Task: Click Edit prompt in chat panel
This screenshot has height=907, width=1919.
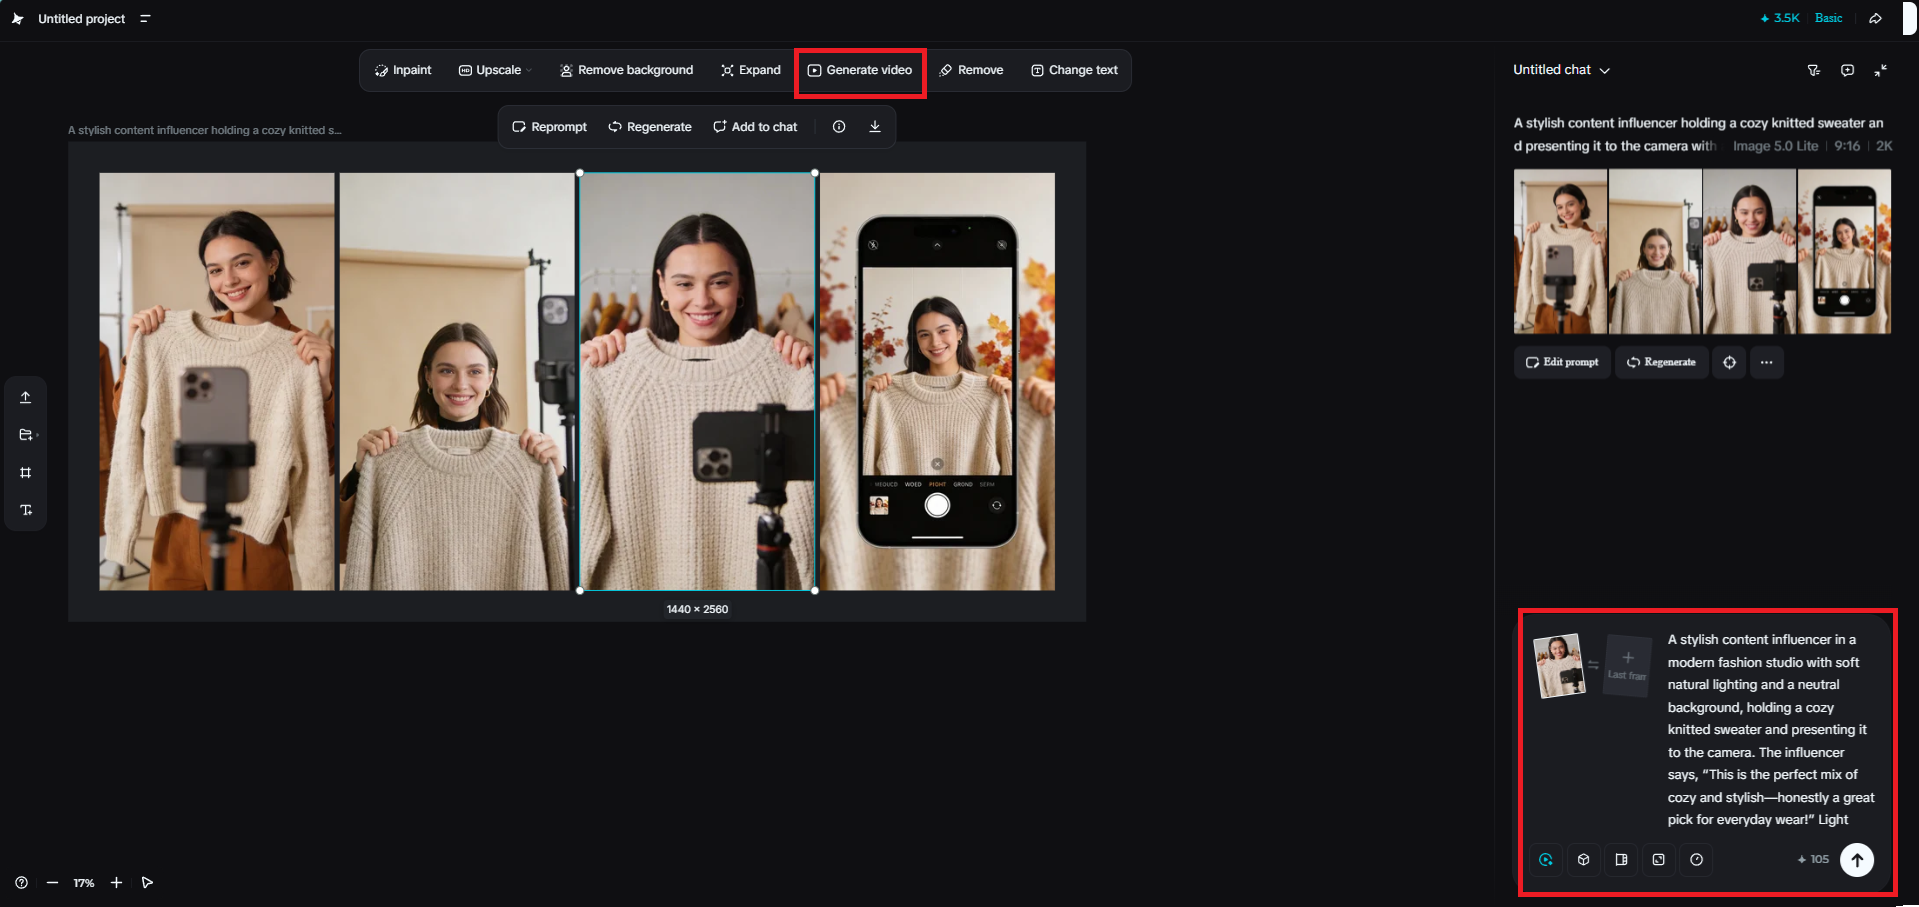Action: click(x=1562, y=362)
